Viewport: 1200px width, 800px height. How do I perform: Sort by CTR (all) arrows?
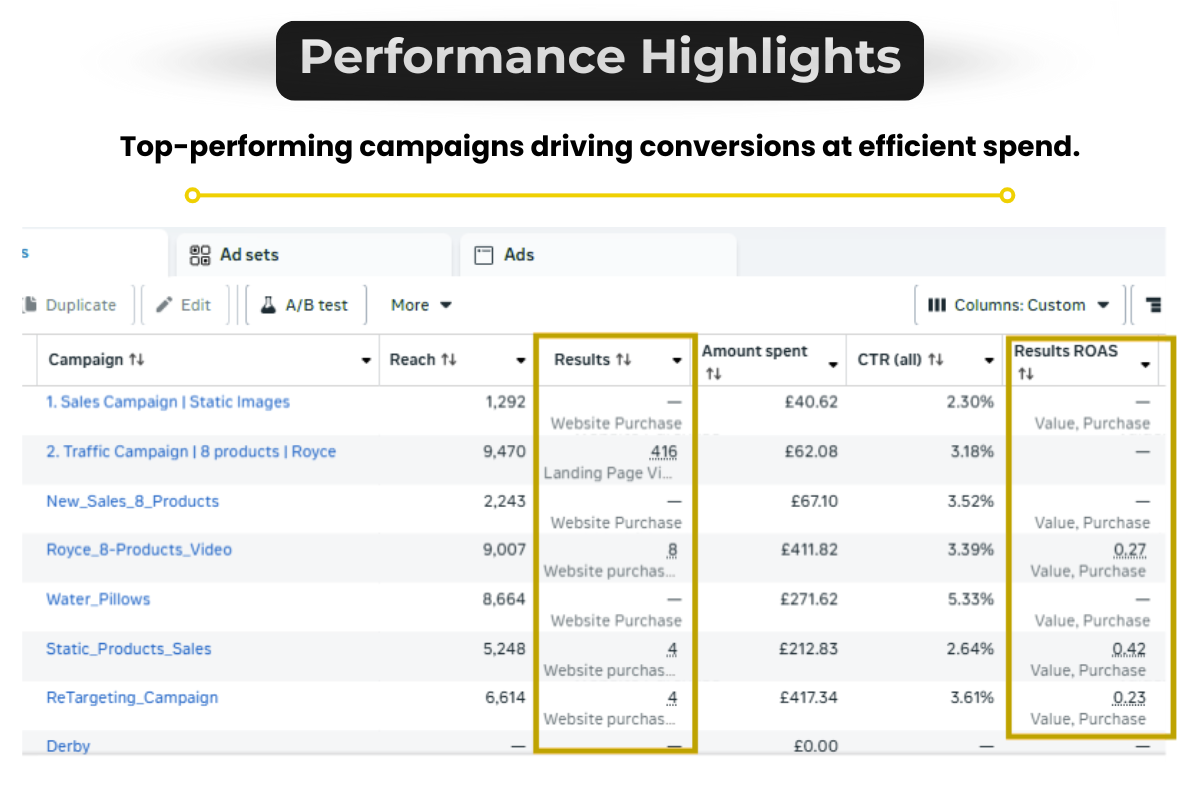pos(935,360)
